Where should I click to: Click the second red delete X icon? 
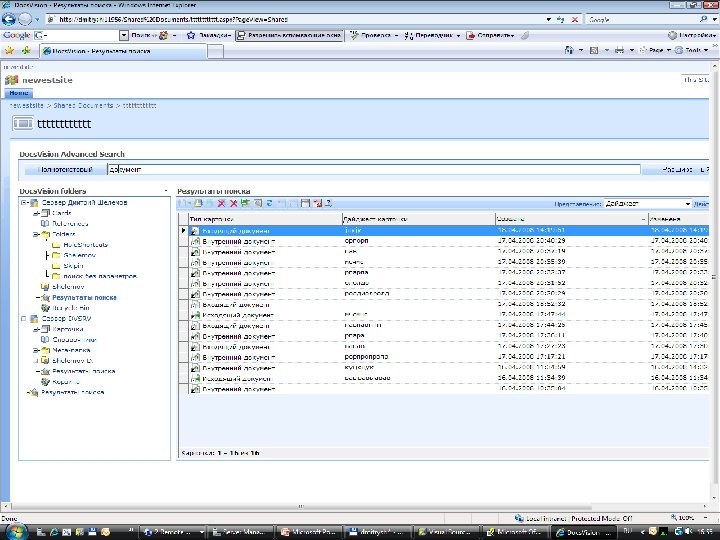pyautogui.click(x=233, y=203)
